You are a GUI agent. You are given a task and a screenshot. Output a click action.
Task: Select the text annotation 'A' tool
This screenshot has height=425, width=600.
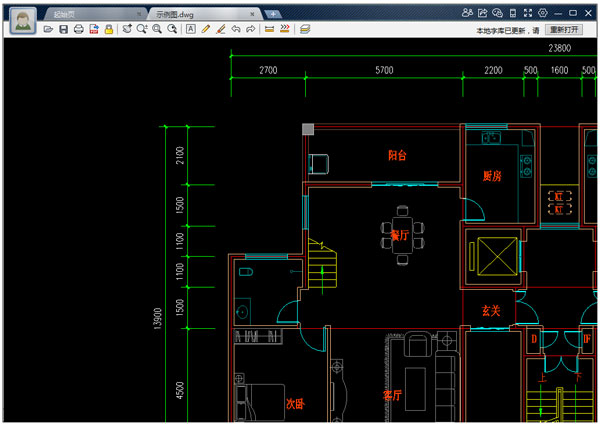191,29
